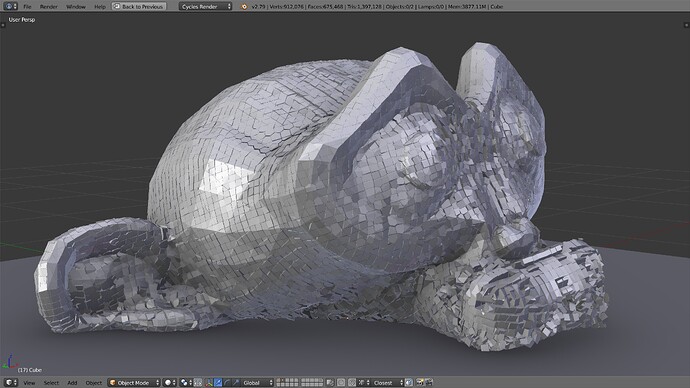
Task: Open the Global transform orientation dropdown
Action: (x=257, y=383)
